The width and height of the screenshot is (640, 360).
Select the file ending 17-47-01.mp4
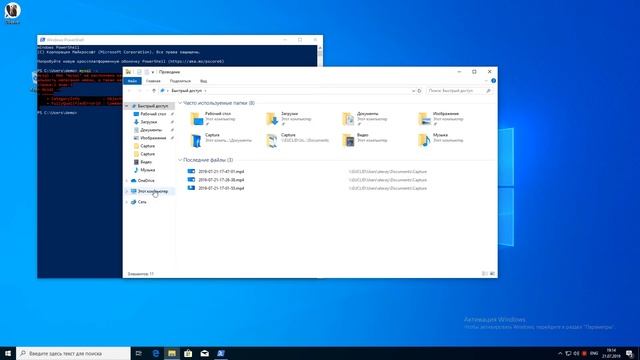pos(221,172)
